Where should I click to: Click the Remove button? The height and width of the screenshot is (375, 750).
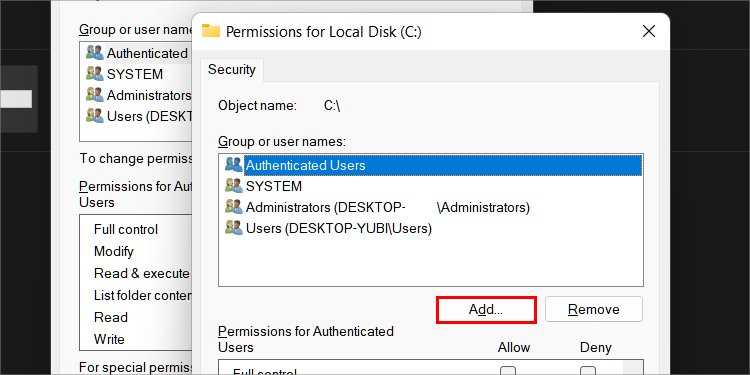coord(594,309)
